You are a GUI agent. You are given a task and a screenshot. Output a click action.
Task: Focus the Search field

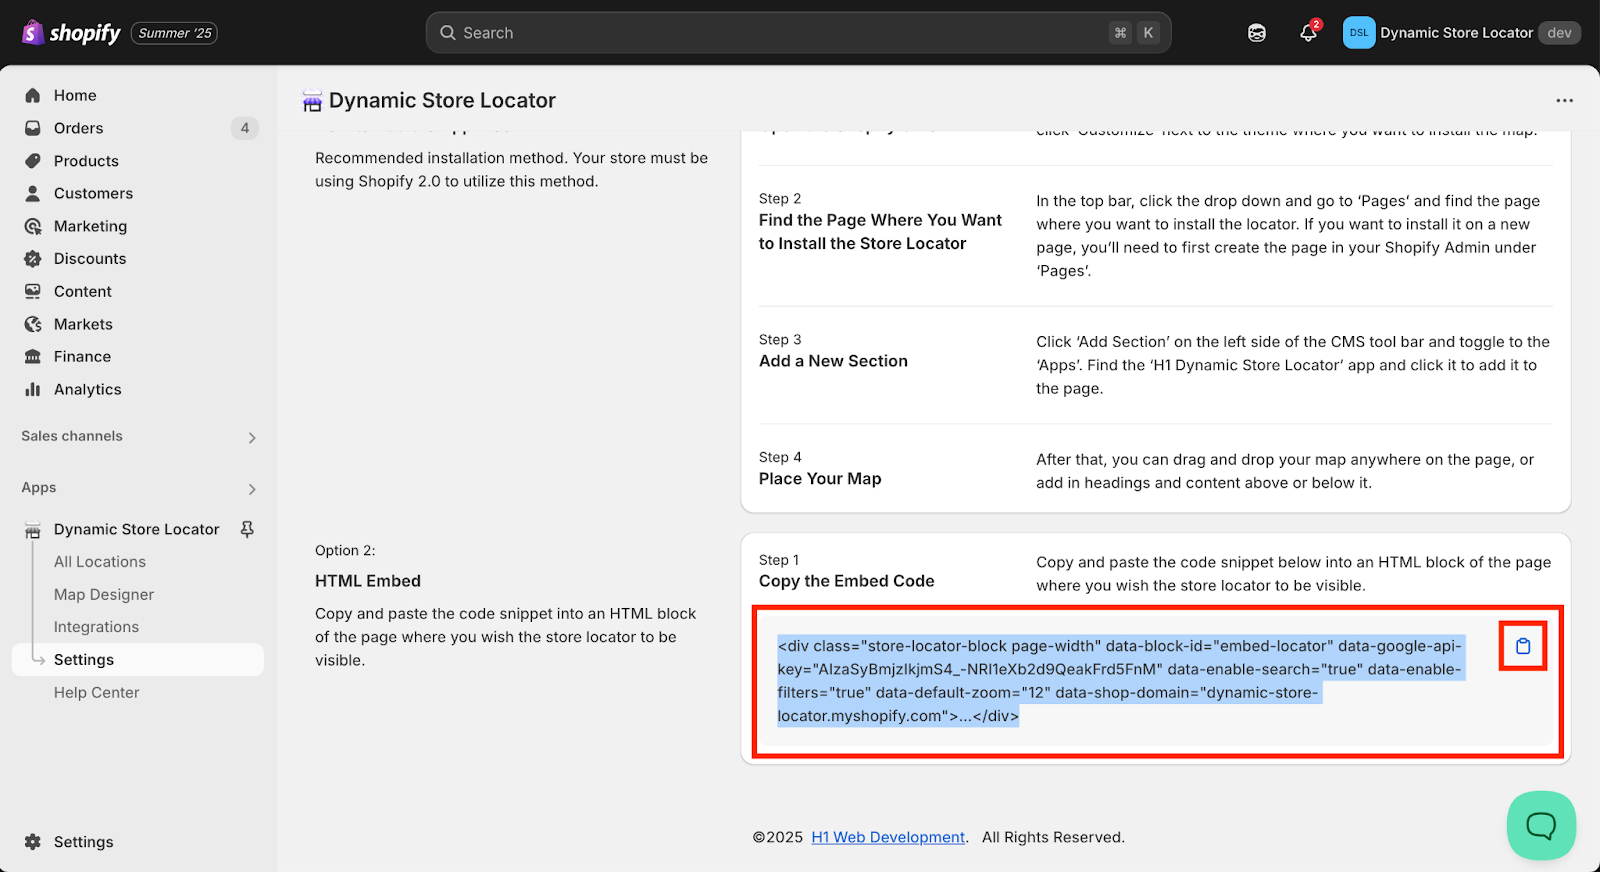pos(798,33)
